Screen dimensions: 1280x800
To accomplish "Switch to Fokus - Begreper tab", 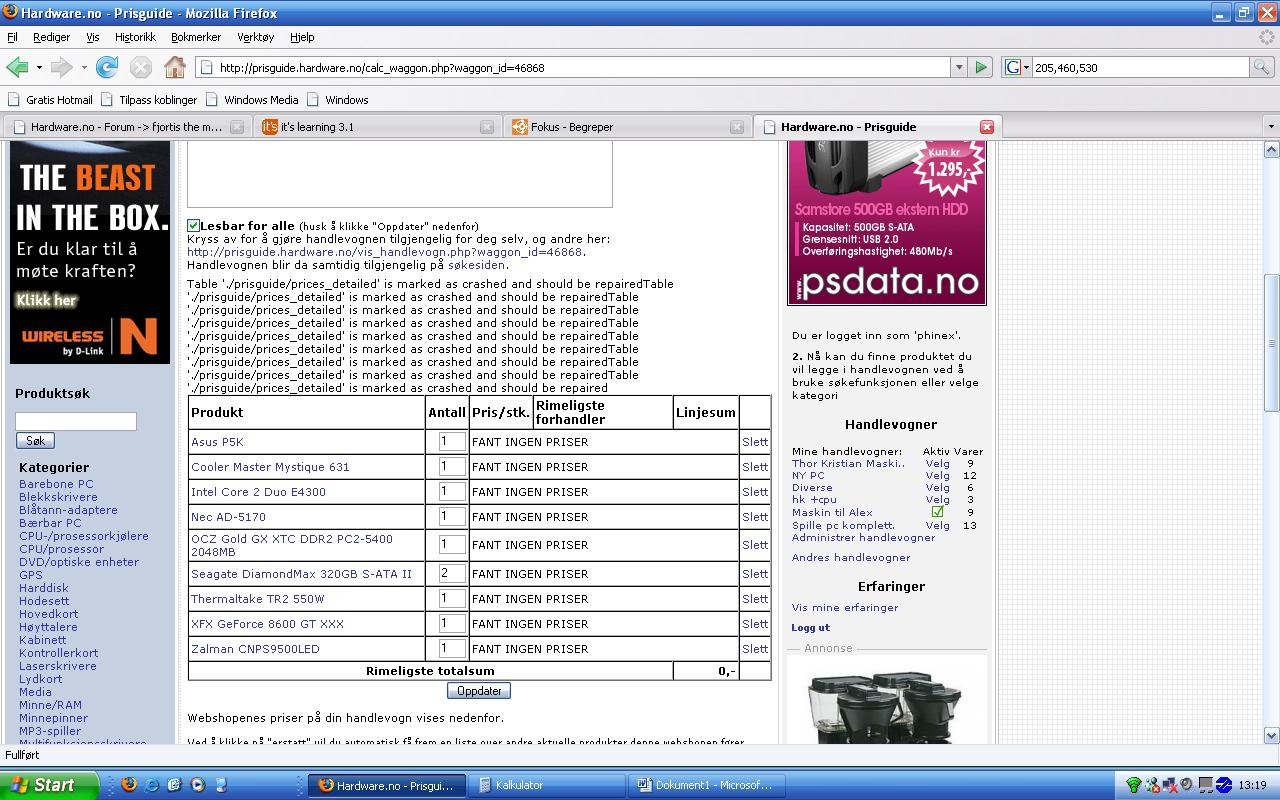I will (627, 127).
